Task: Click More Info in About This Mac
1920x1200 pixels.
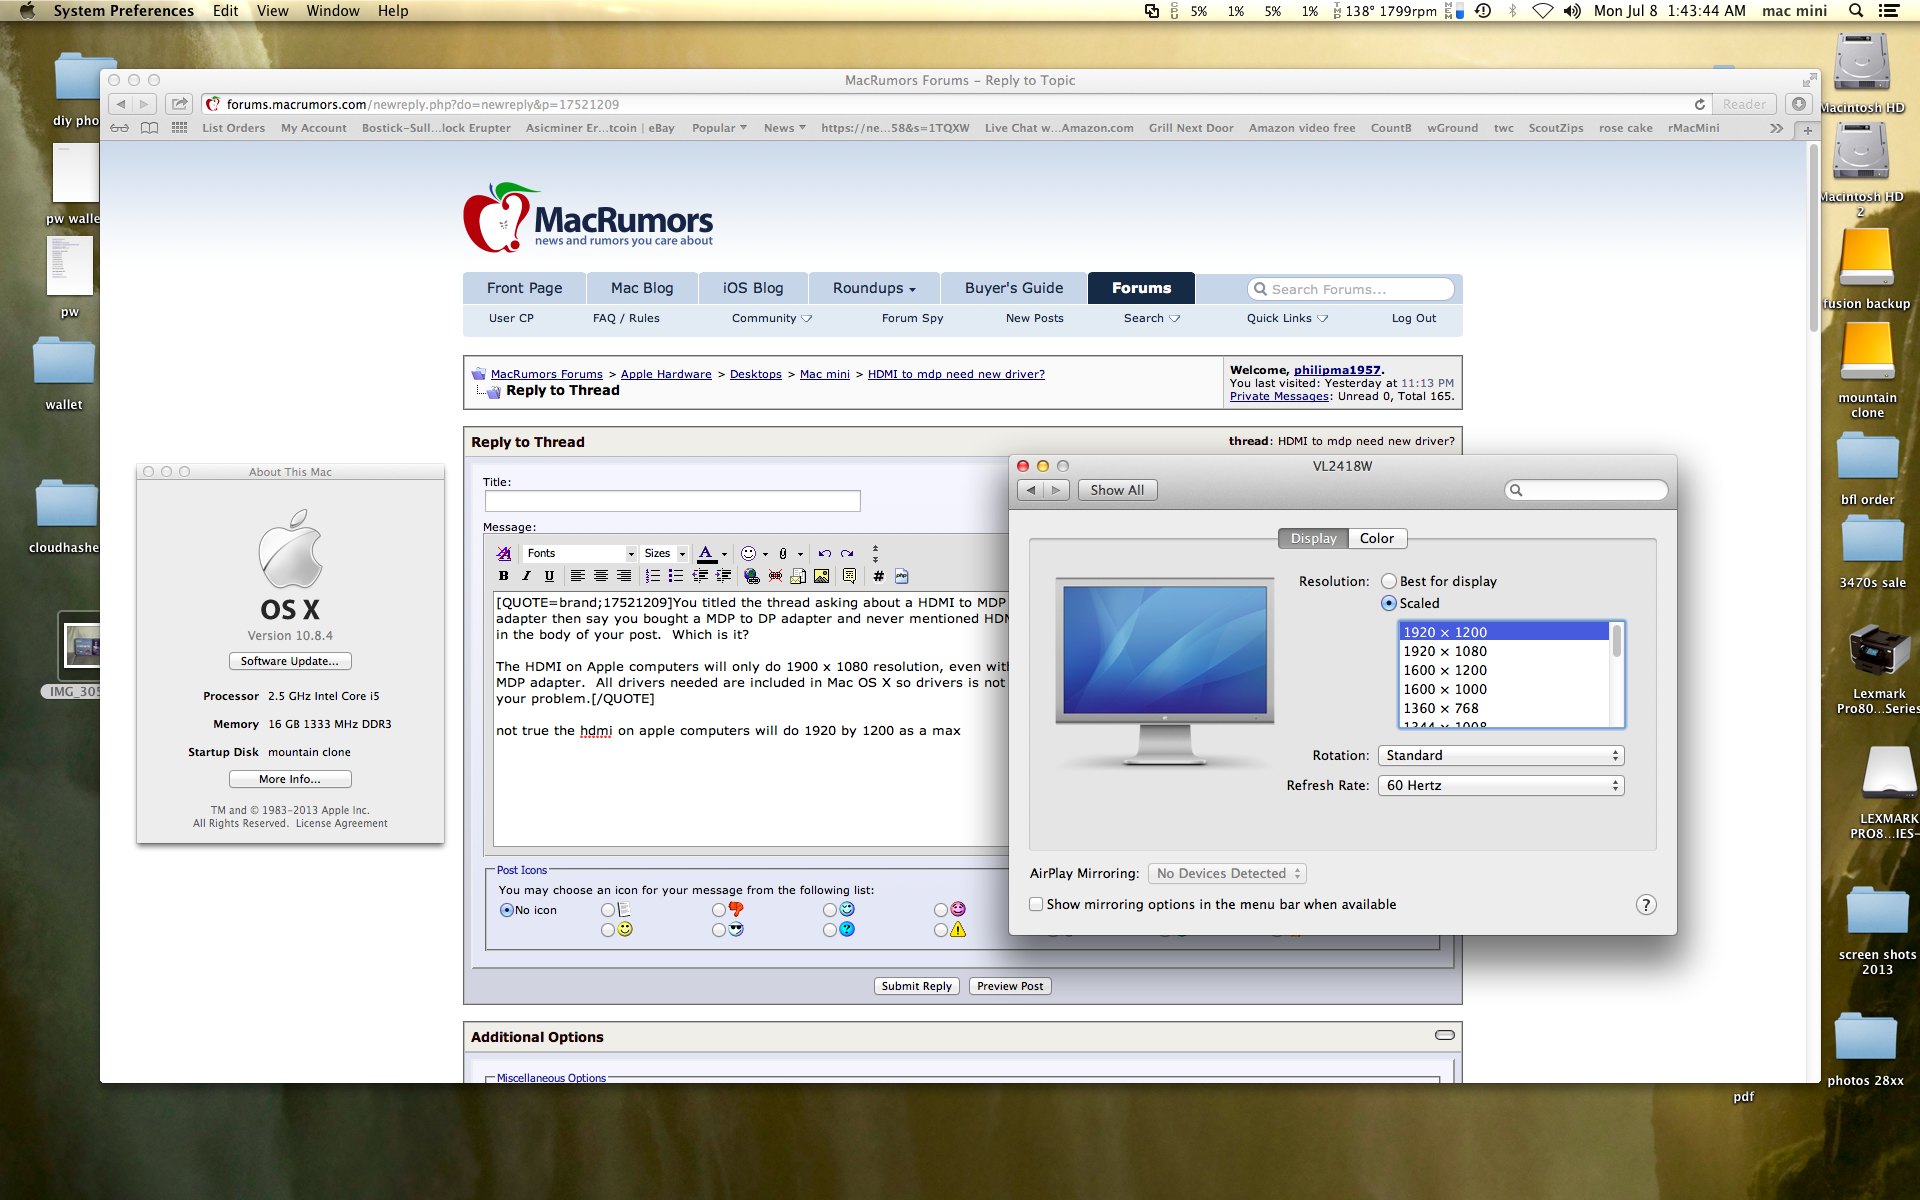Action: click(x=290, y=779)
